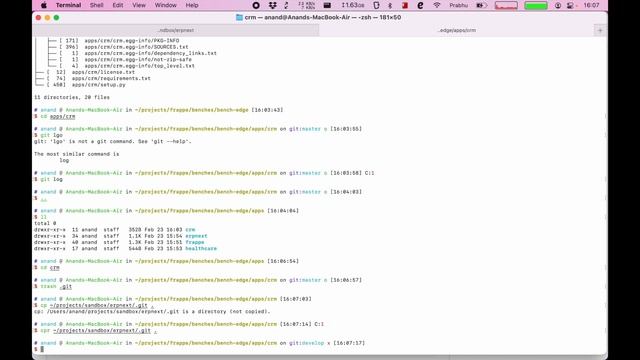Open the Help menu
640x360 pixels.
click(x=192, y=5)
